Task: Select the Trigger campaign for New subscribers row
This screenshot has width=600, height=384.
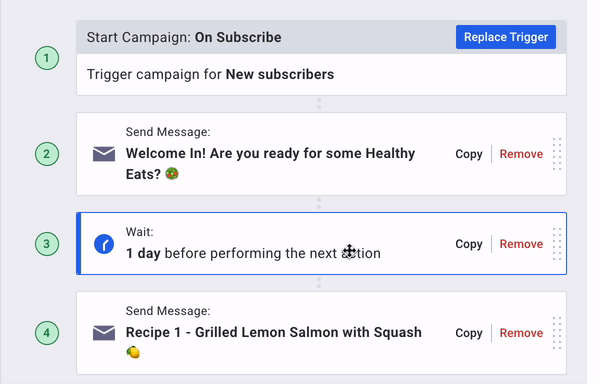Action: pyautogui.click(x=321, y=74)
